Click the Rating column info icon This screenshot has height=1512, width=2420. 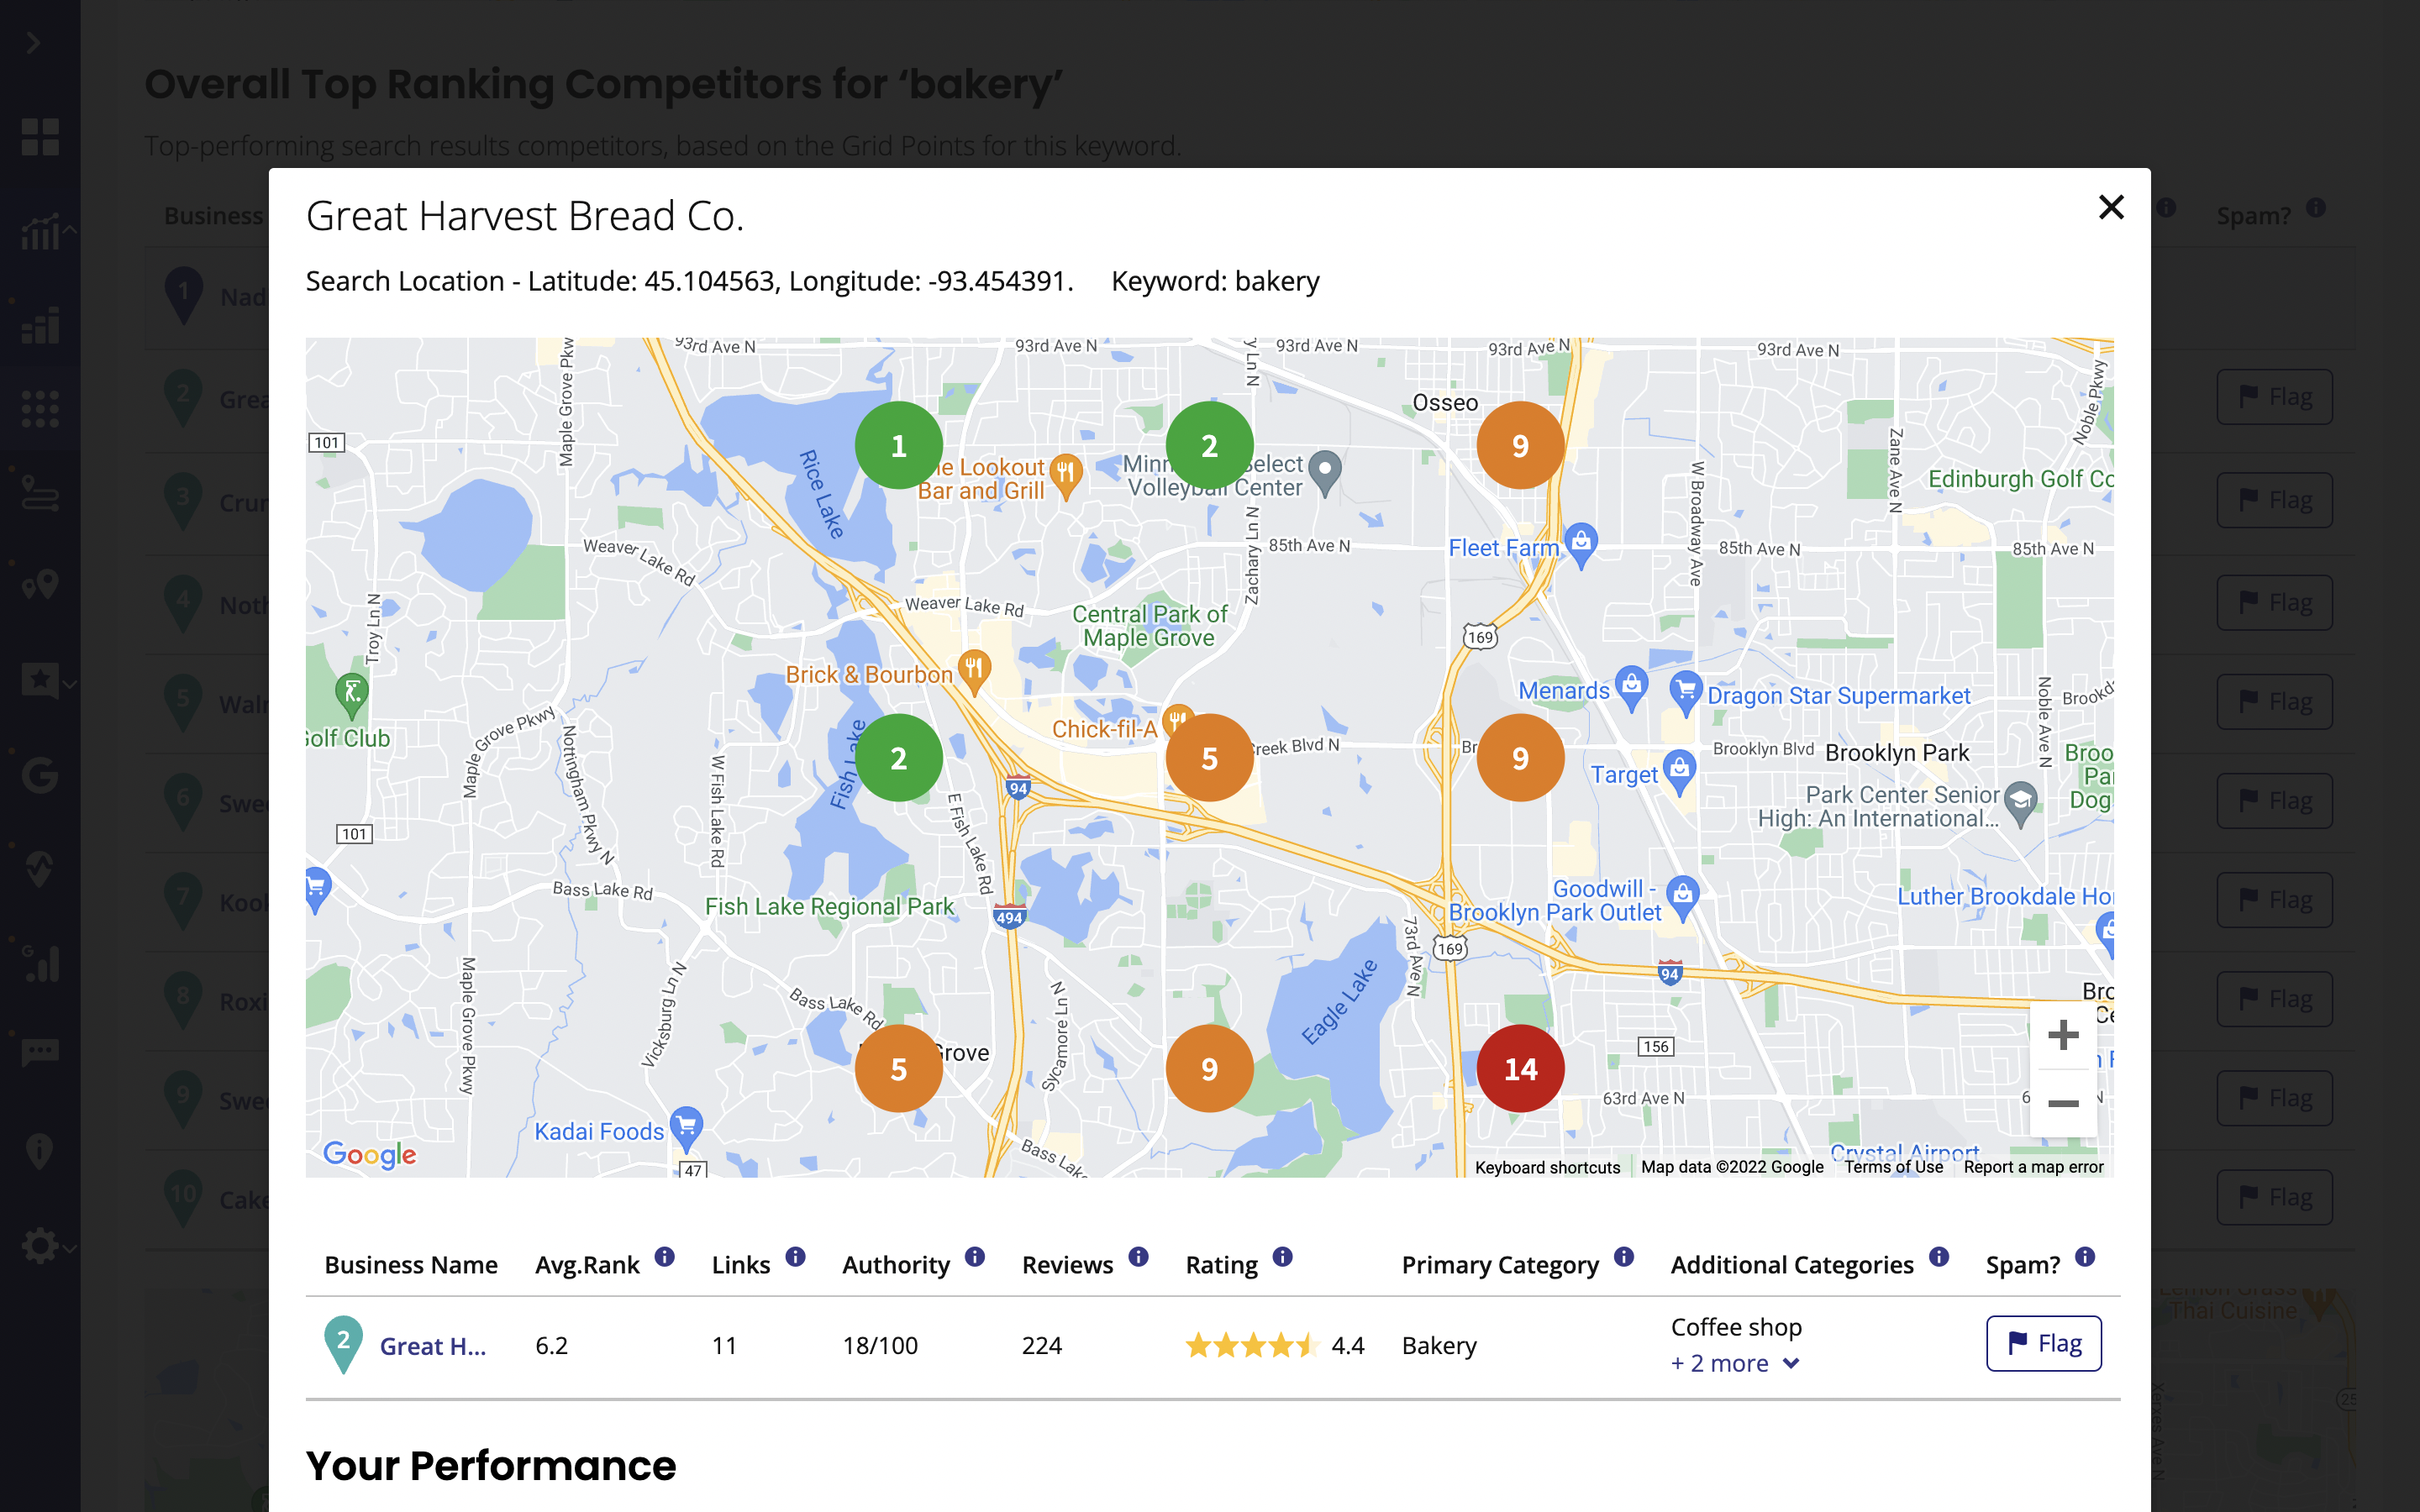click(x=1282, y=1257)
